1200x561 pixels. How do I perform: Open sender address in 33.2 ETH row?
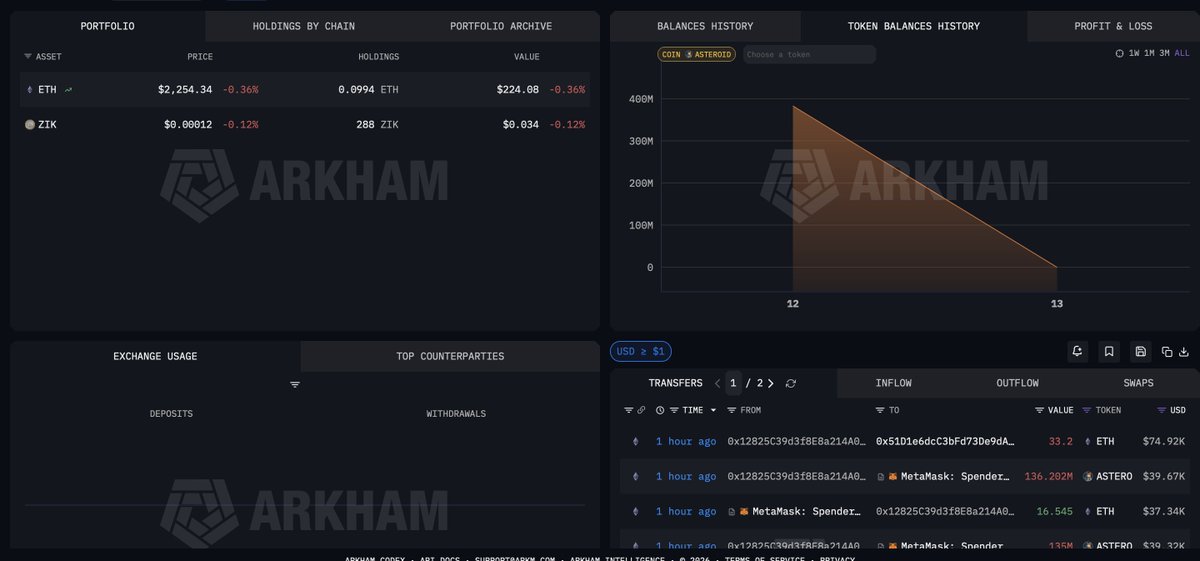pos(797,441)
